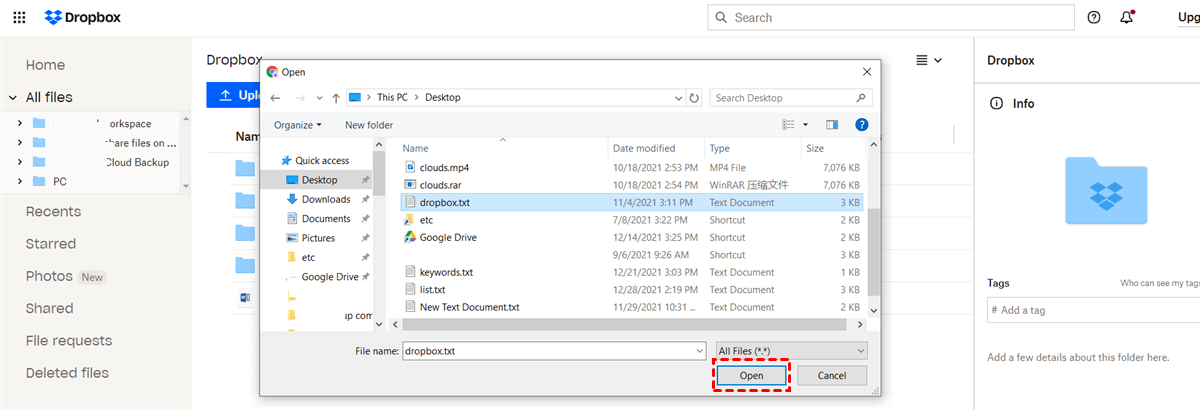
Task: Go to Home in Dropbox sidebar
Action: coord(45,65)
